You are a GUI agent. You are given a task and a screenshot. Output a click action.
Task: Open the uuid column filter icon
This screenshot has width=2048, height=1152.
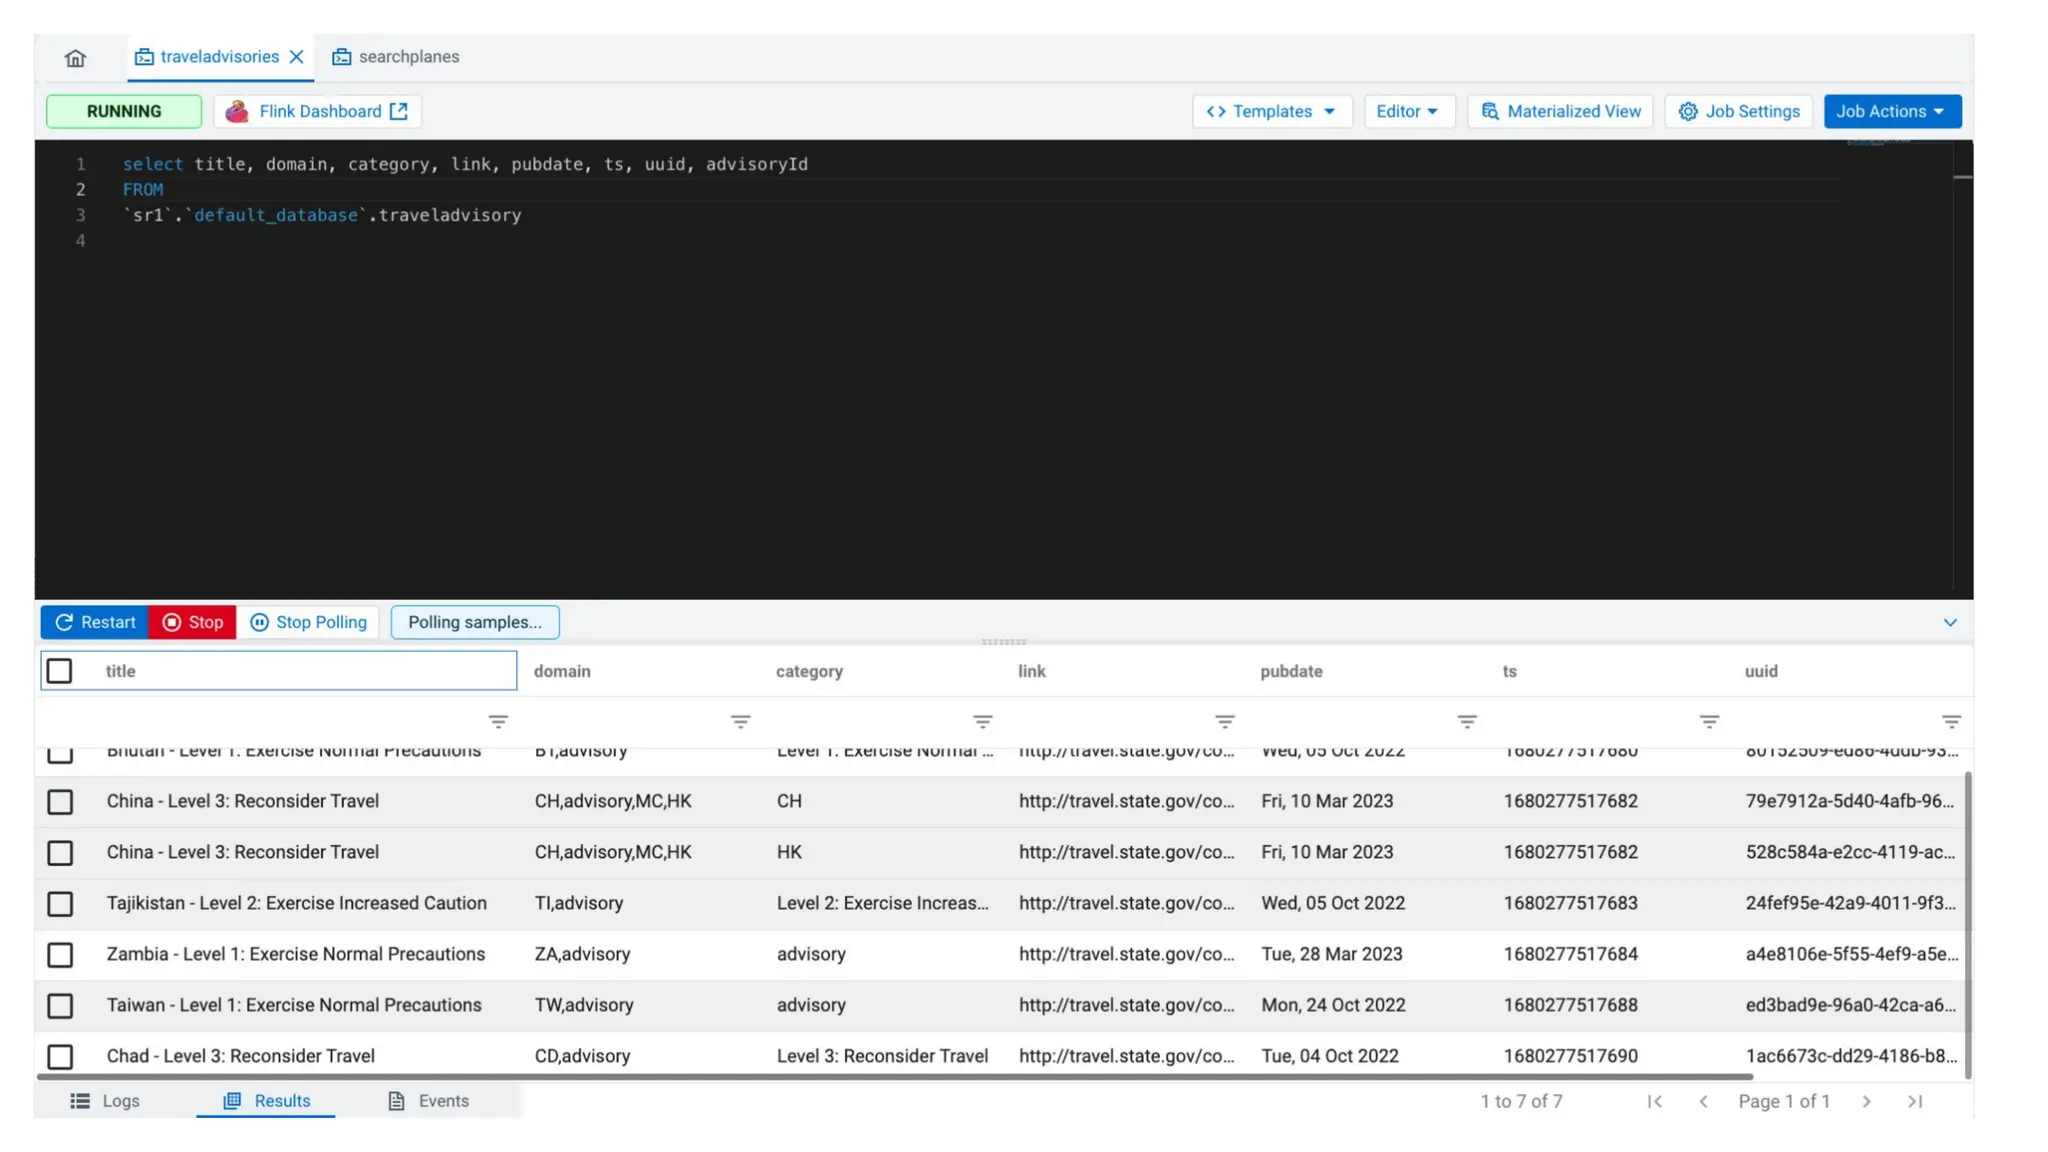[1951, 722]
